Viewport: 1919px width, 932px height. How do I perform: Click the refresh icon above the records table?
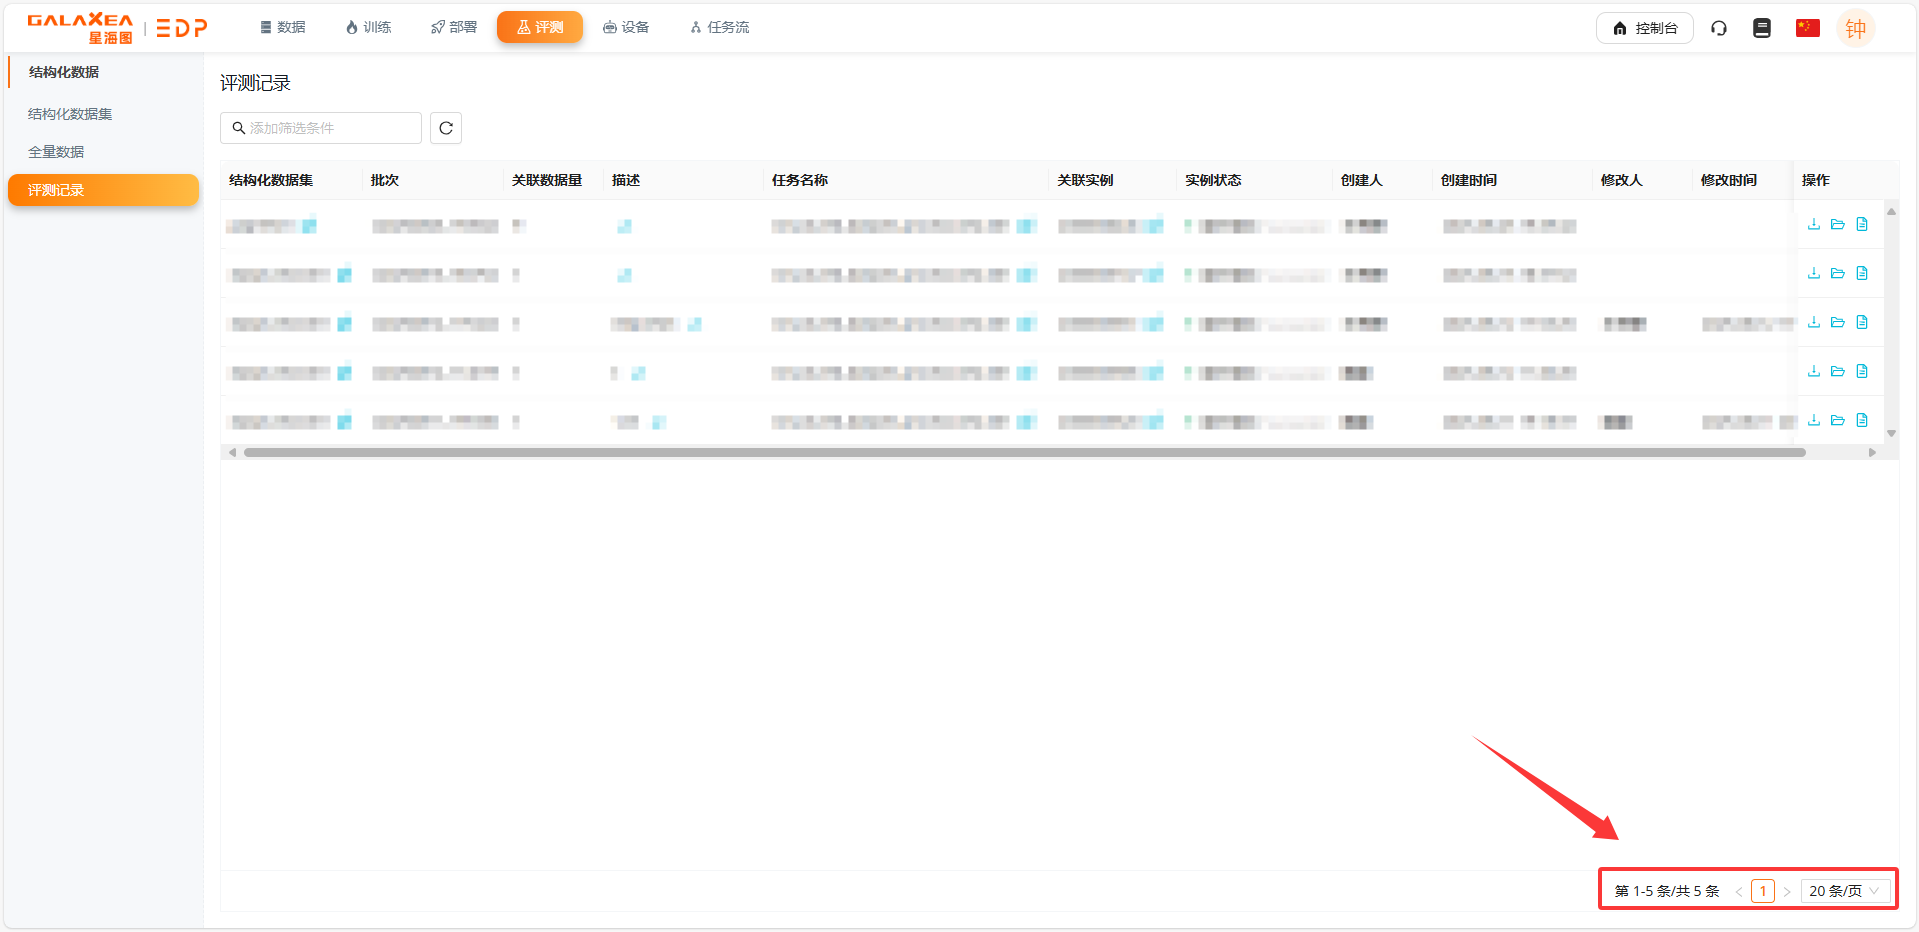[x=445, y=128]
